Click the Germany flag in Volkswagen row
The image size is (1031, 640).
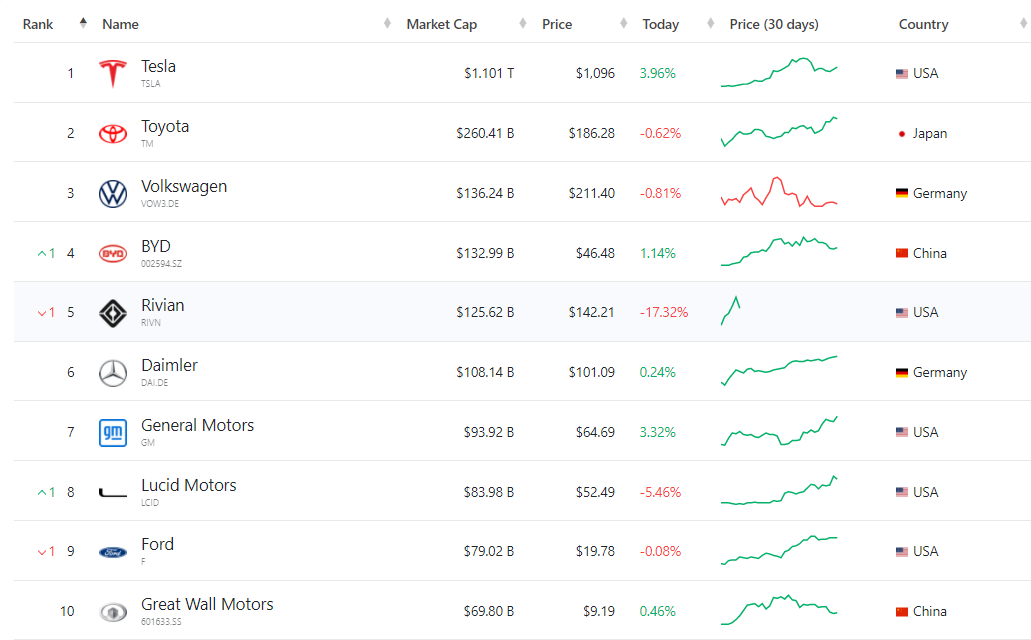click(x=901, y=193)
